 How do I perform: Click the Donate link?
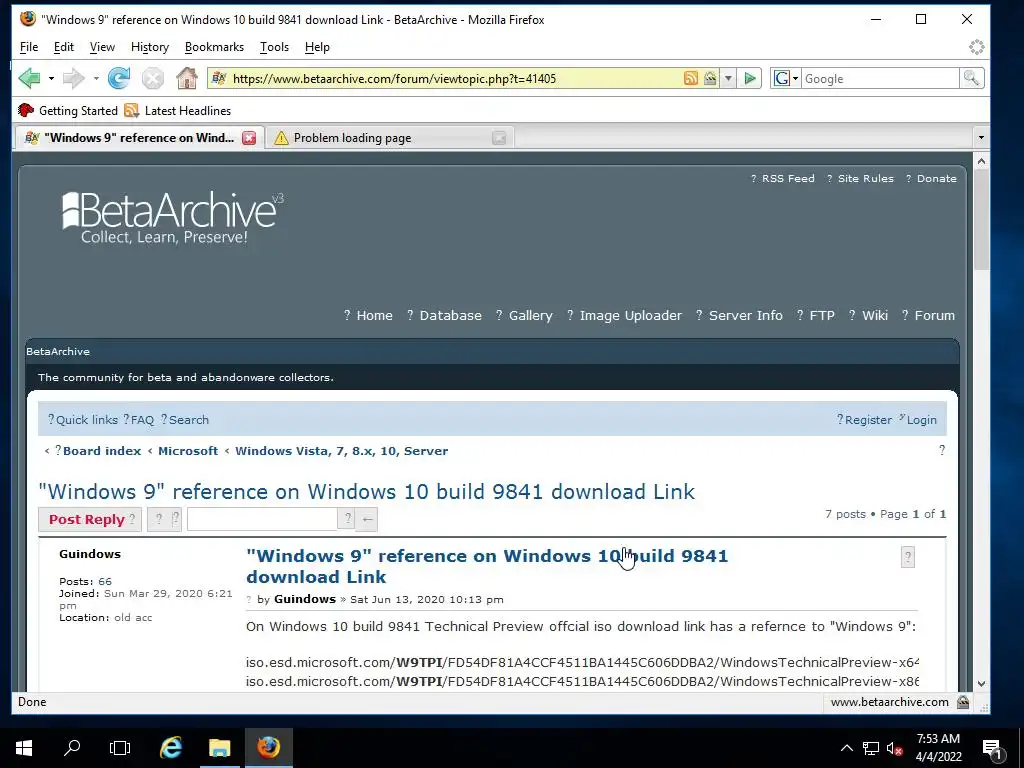(936, 178)
